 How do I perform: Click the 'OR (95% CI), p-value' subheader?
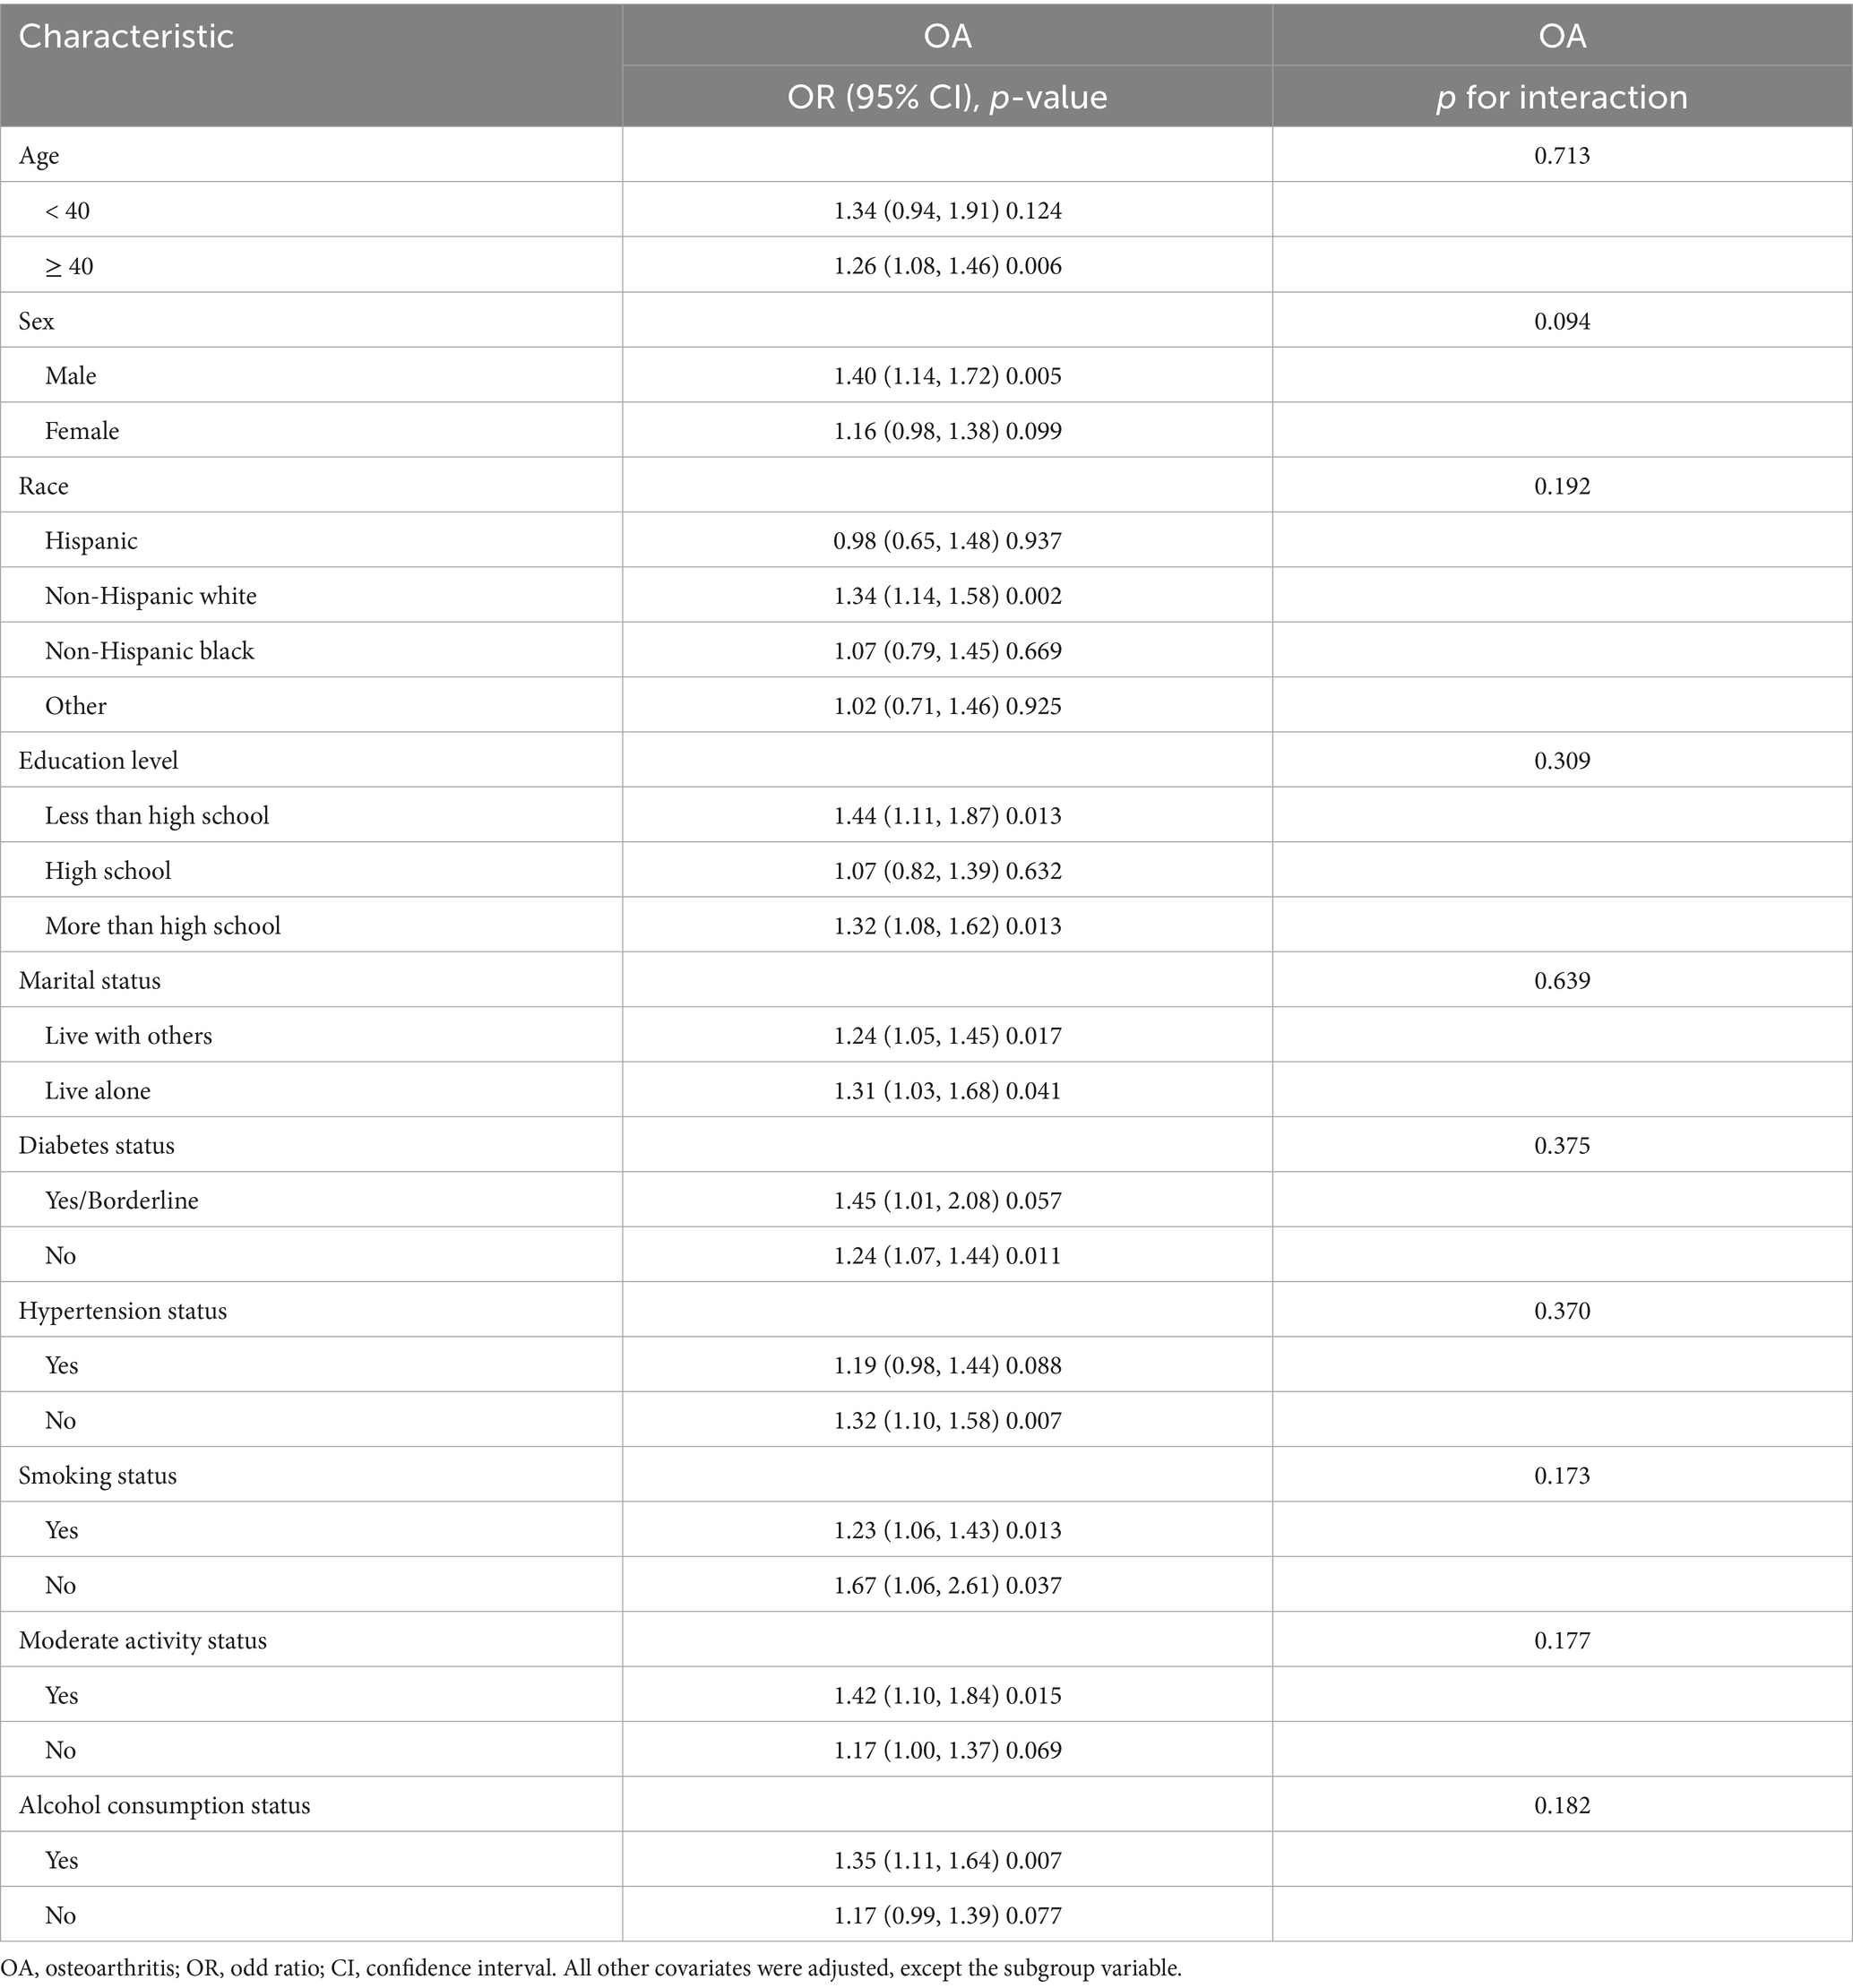pyautogui.click(x=946, y=97)
